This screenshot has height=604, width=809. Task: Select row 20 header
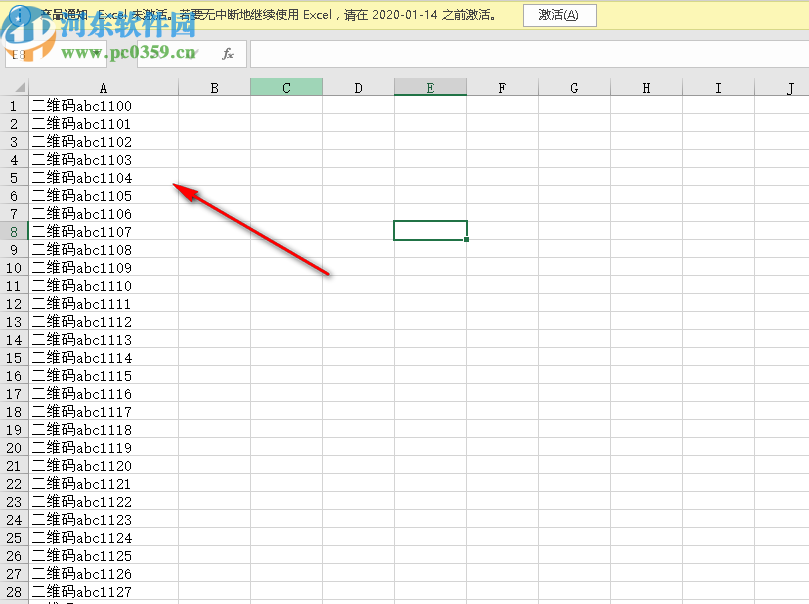pyautogui.click(x=14, y=448)
